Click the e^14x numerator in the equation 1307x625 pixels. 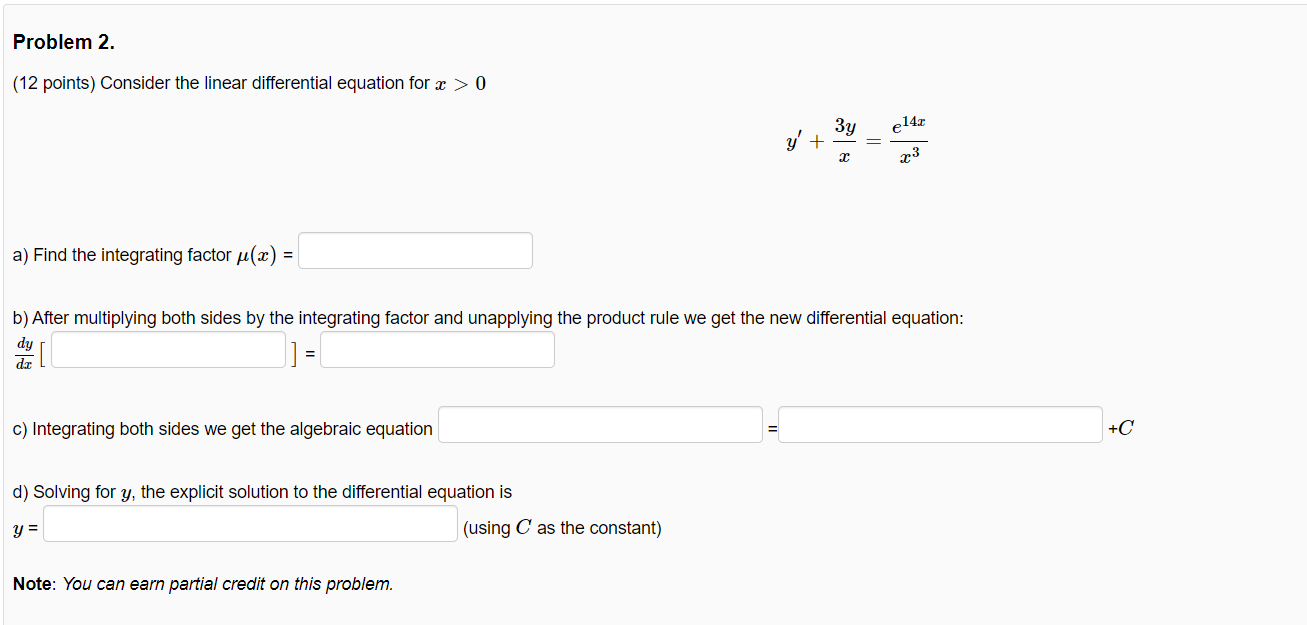tap(906, 123)
